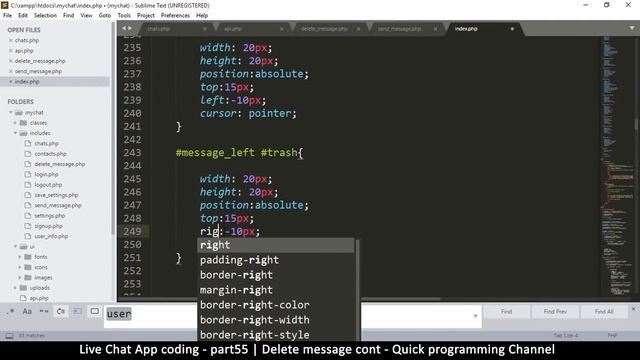Viewport: 640px width, 360px height.
Task: Open save_settings.php in sidebar
Action: [56, 195]
